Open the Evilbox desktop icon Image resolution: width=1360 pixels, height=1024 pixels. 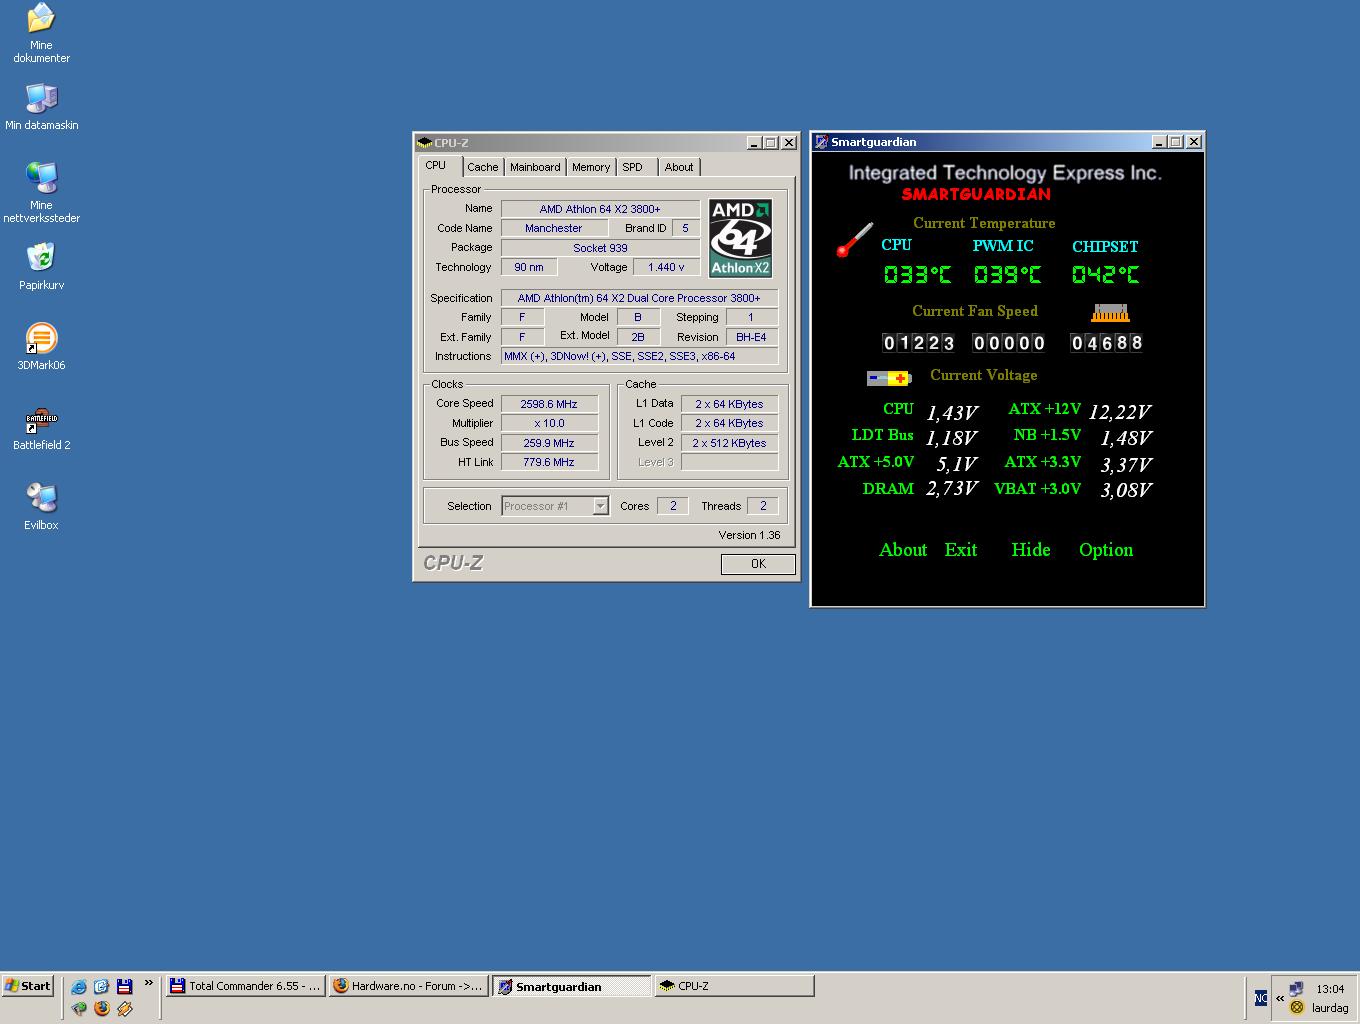click(41, 507)
